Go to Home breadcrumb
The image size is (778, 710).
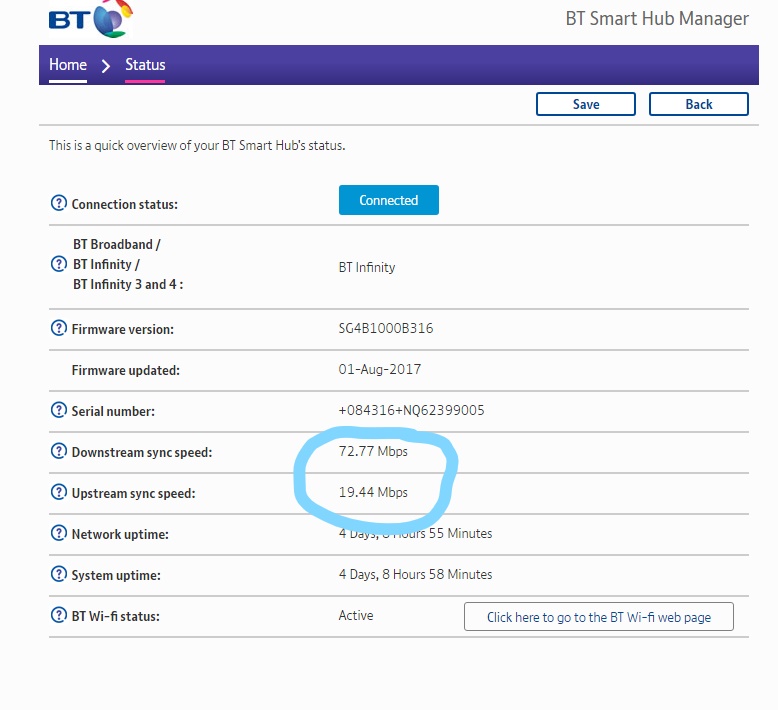[68, 65]
